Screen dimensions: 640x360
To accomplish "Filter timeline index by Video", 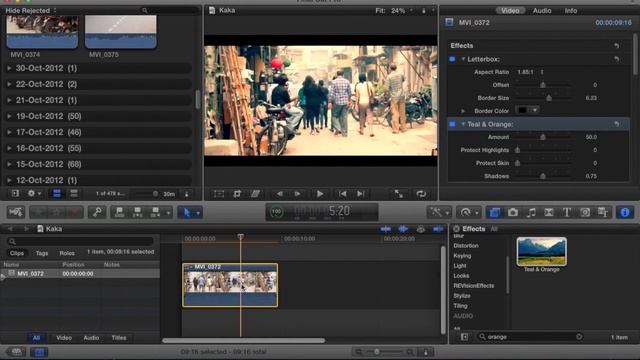I will 64,338.
